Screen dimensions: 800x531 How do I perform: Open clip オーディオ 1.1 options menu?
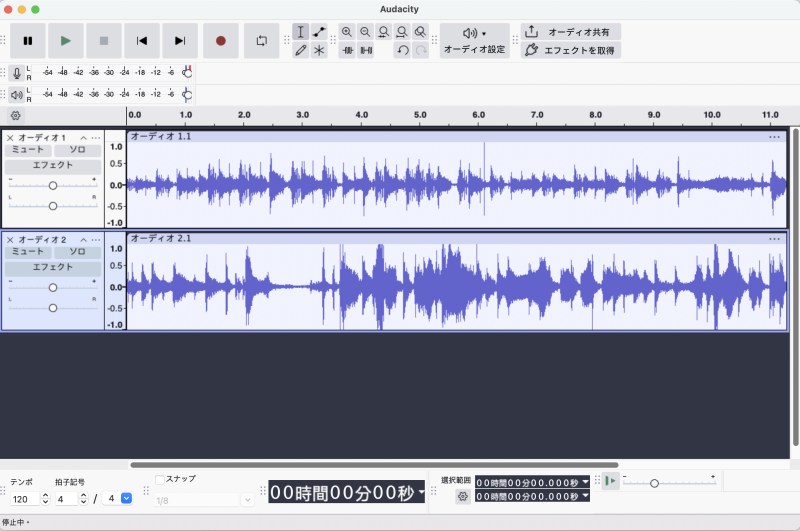point(774,137)
